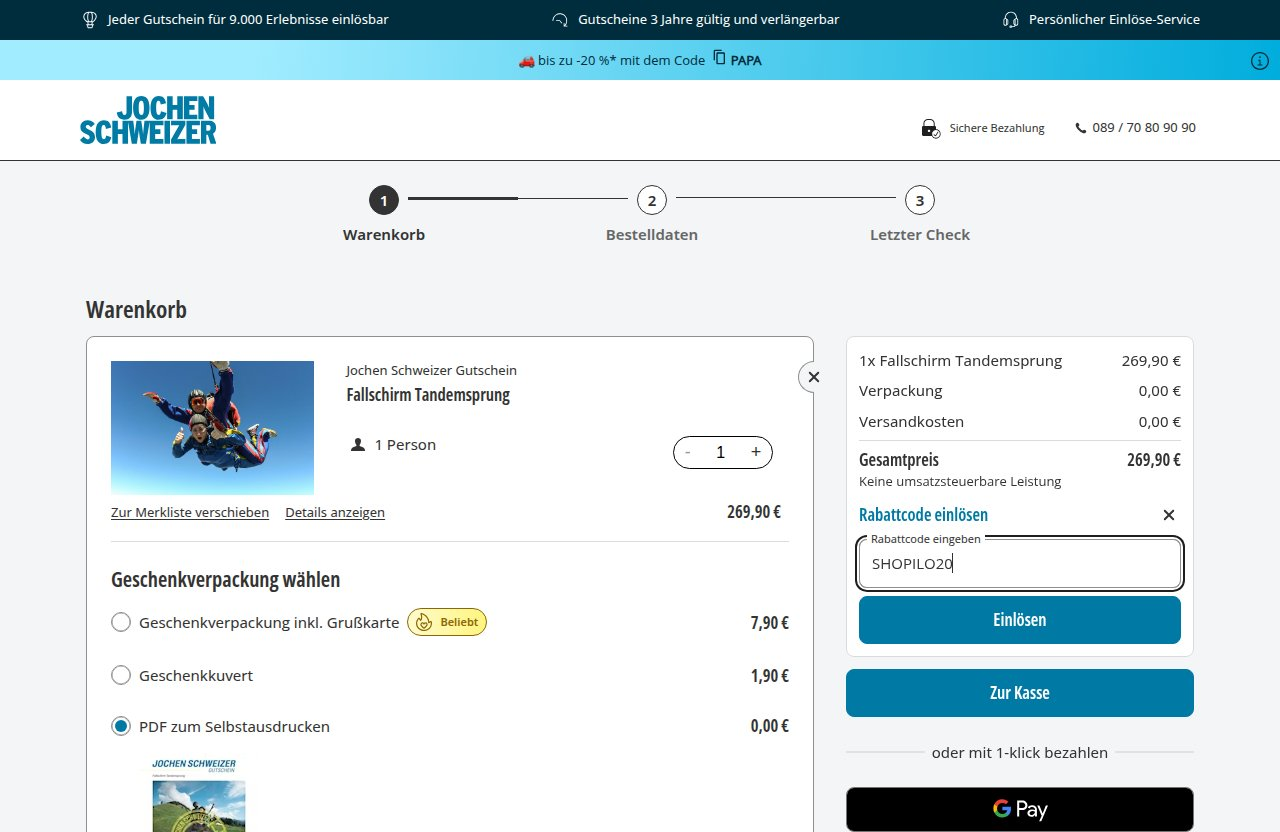The height and width of the screenshot is (832, 1280).
Task: Click the oder mit 1-klick bezahlen text
Action: [x=1020, y=753]
